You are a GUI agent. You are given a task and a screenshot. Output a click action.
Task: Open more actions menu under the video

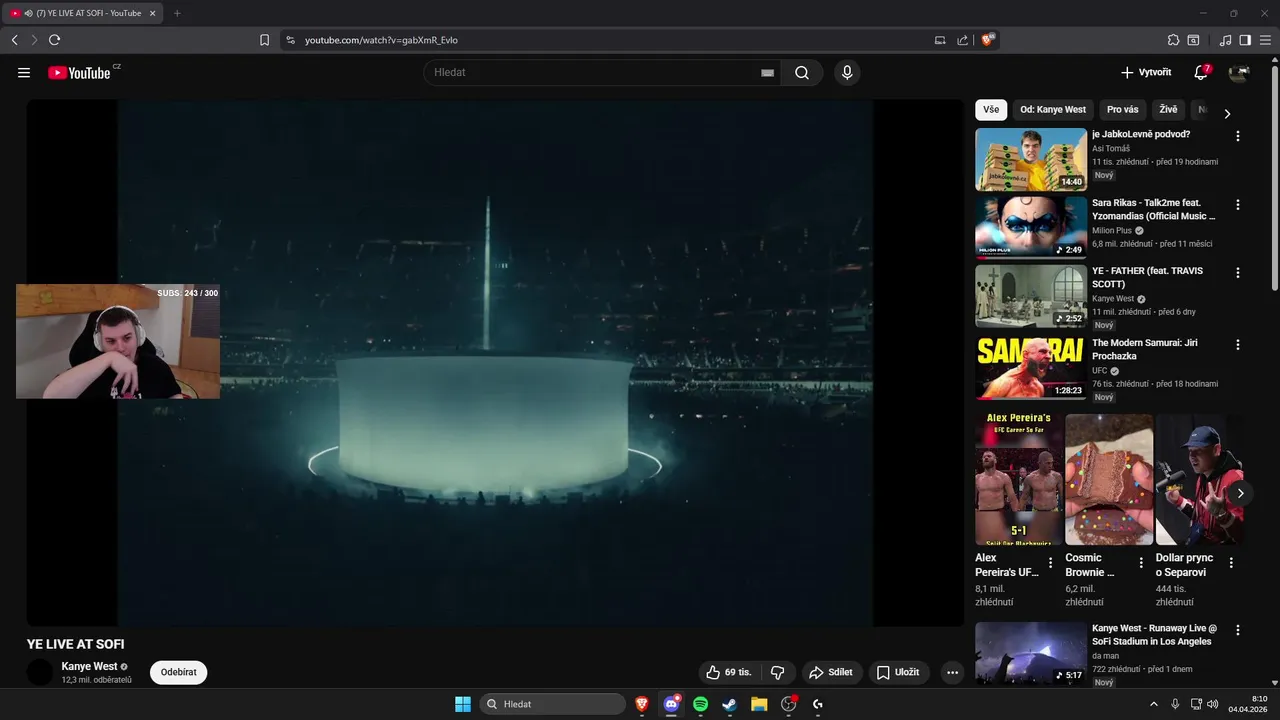[x=952, y=673]
